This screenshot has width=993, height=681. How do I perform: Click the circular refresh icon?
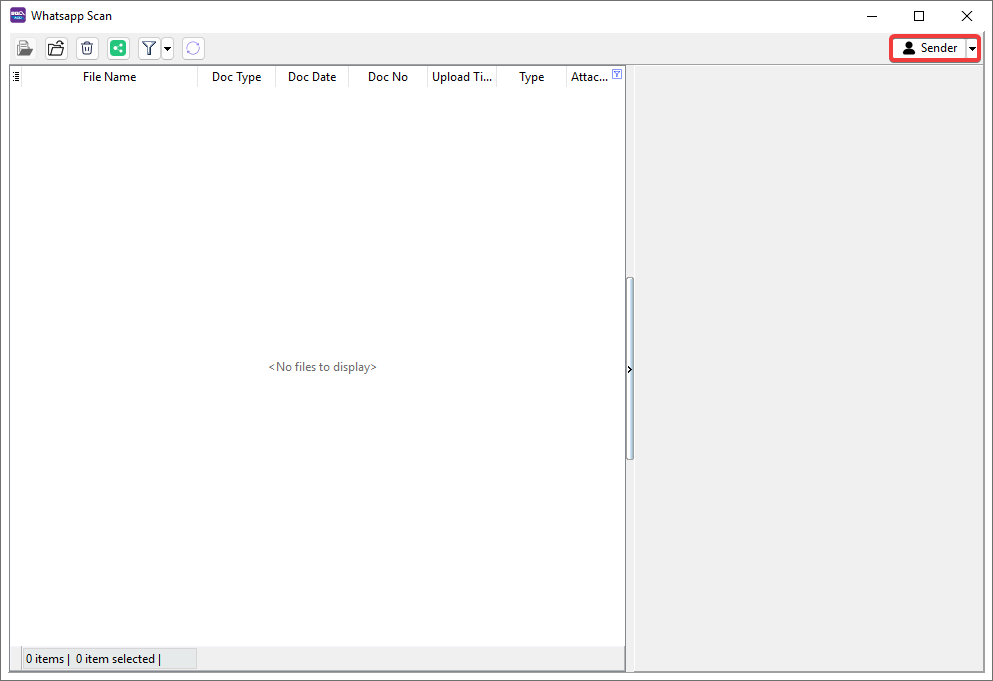(193, 48)
